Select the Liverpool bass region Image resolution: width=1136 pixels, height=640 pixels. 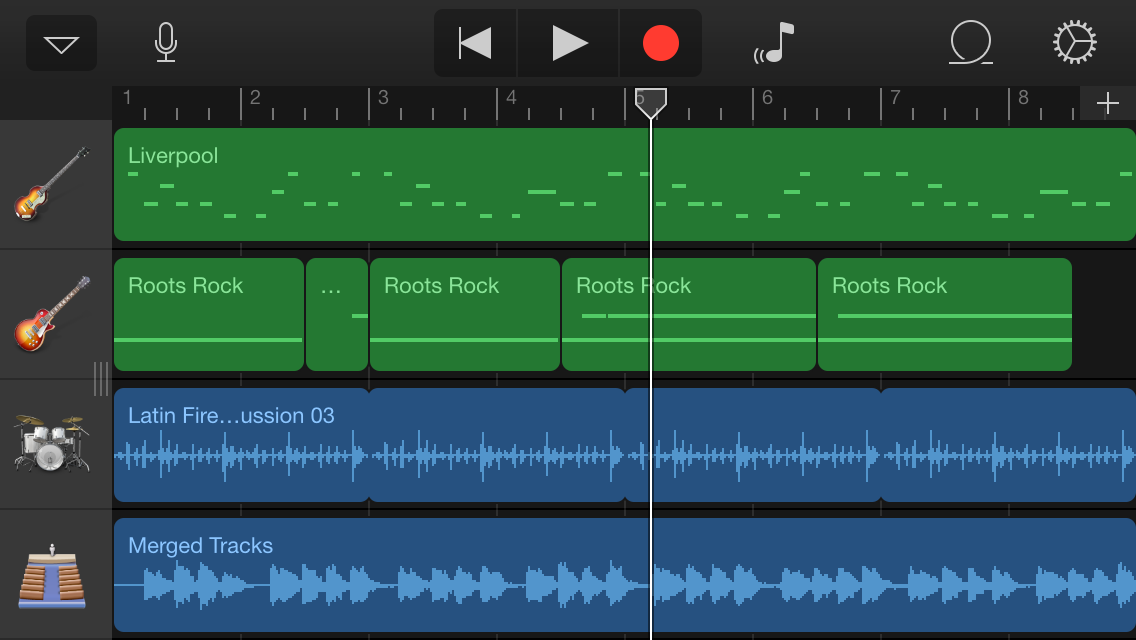(x=625, y=184)
